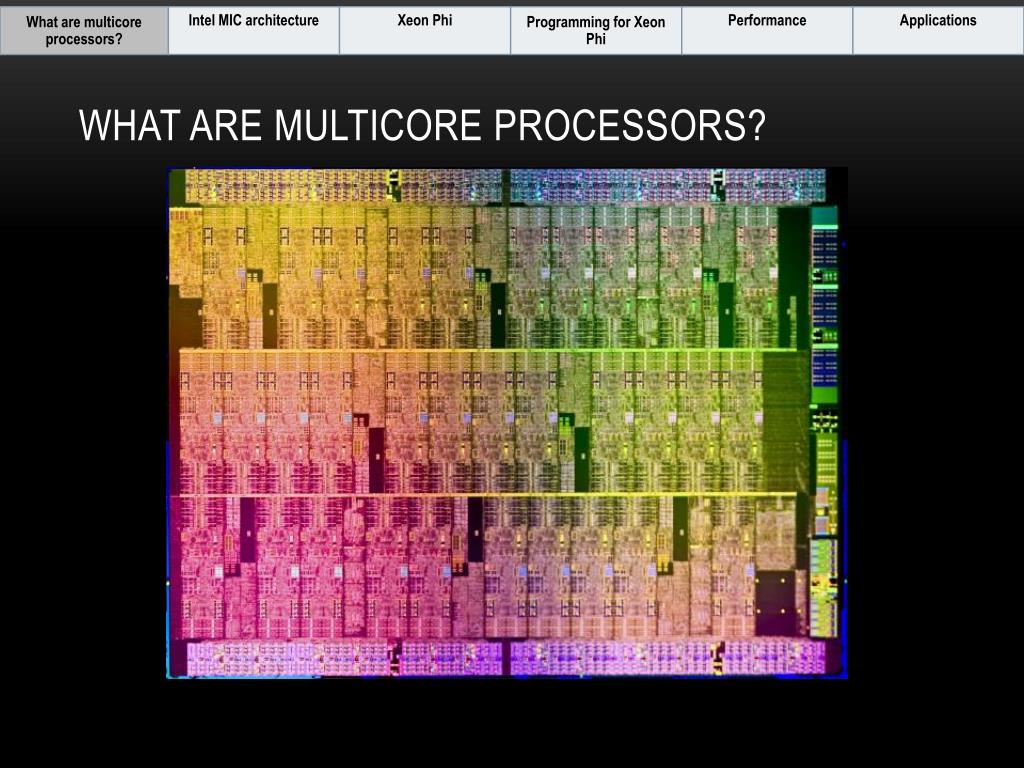
Task: Jump to the Applications tab
Action: (x=938, y=31)
